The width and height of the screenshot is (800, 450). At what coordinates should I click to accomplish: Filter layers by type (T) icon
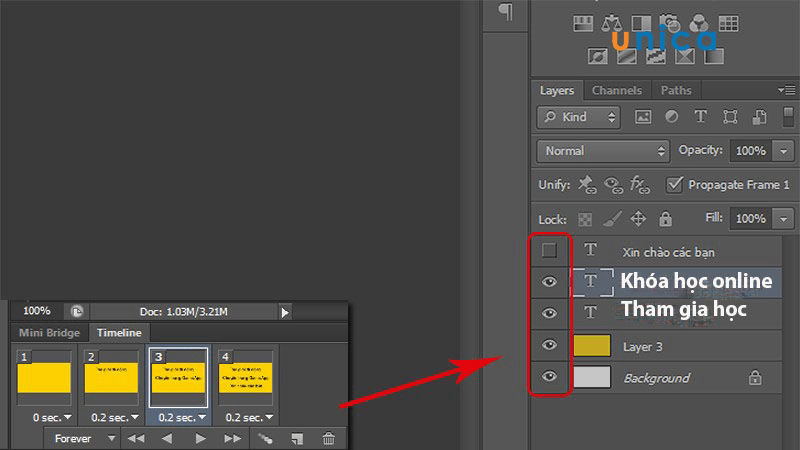[x=701, y=117]
